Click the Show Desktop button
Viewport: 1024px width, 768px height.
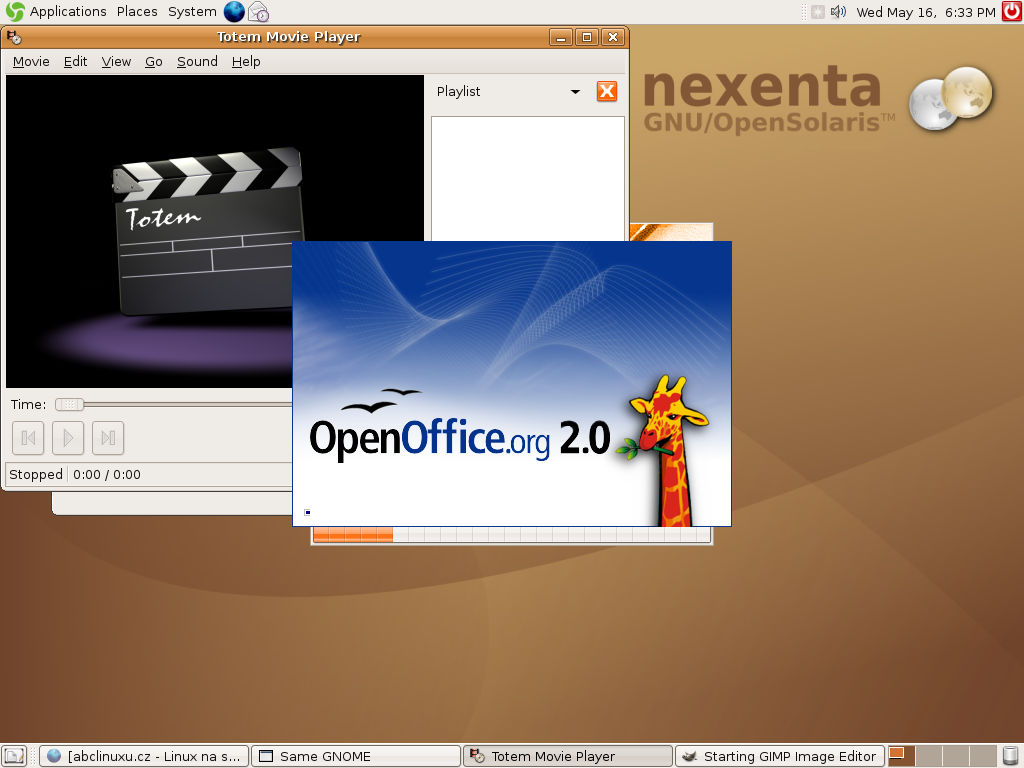pos(14,756)
